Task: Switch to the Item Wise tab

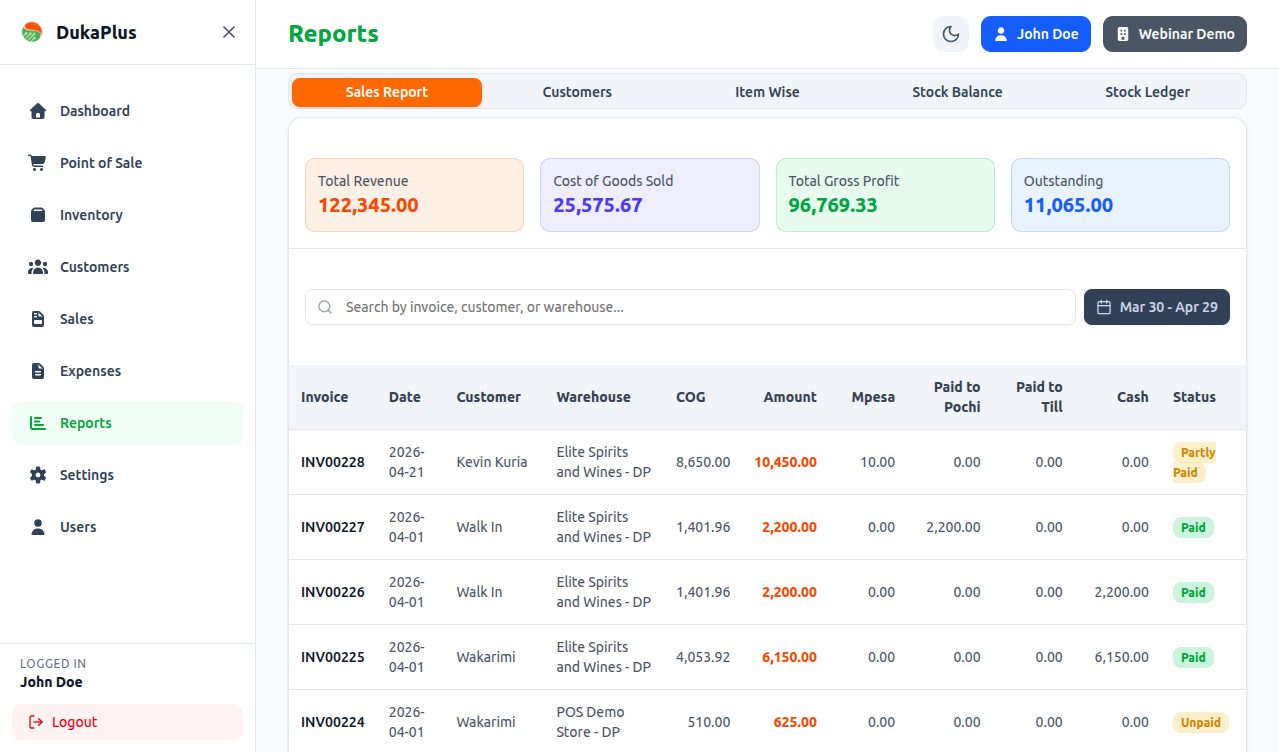Action: [767, 92]
